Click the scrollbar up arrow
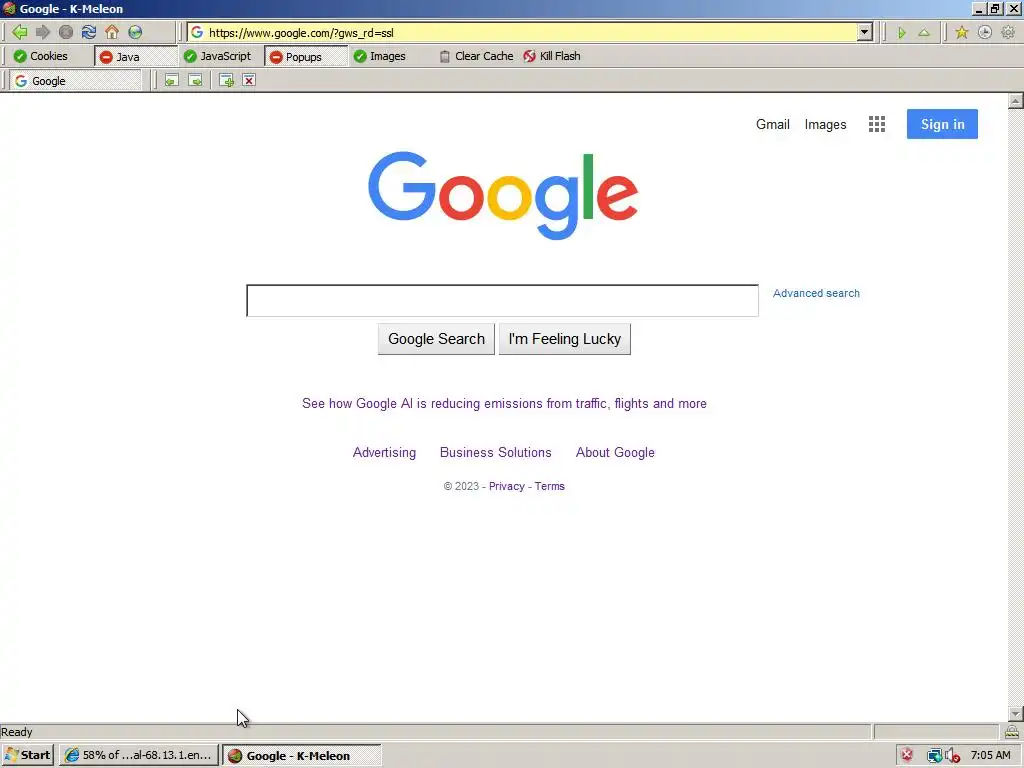The image size is (1024, 768). pyautogui.click(x=1016, y=101)
